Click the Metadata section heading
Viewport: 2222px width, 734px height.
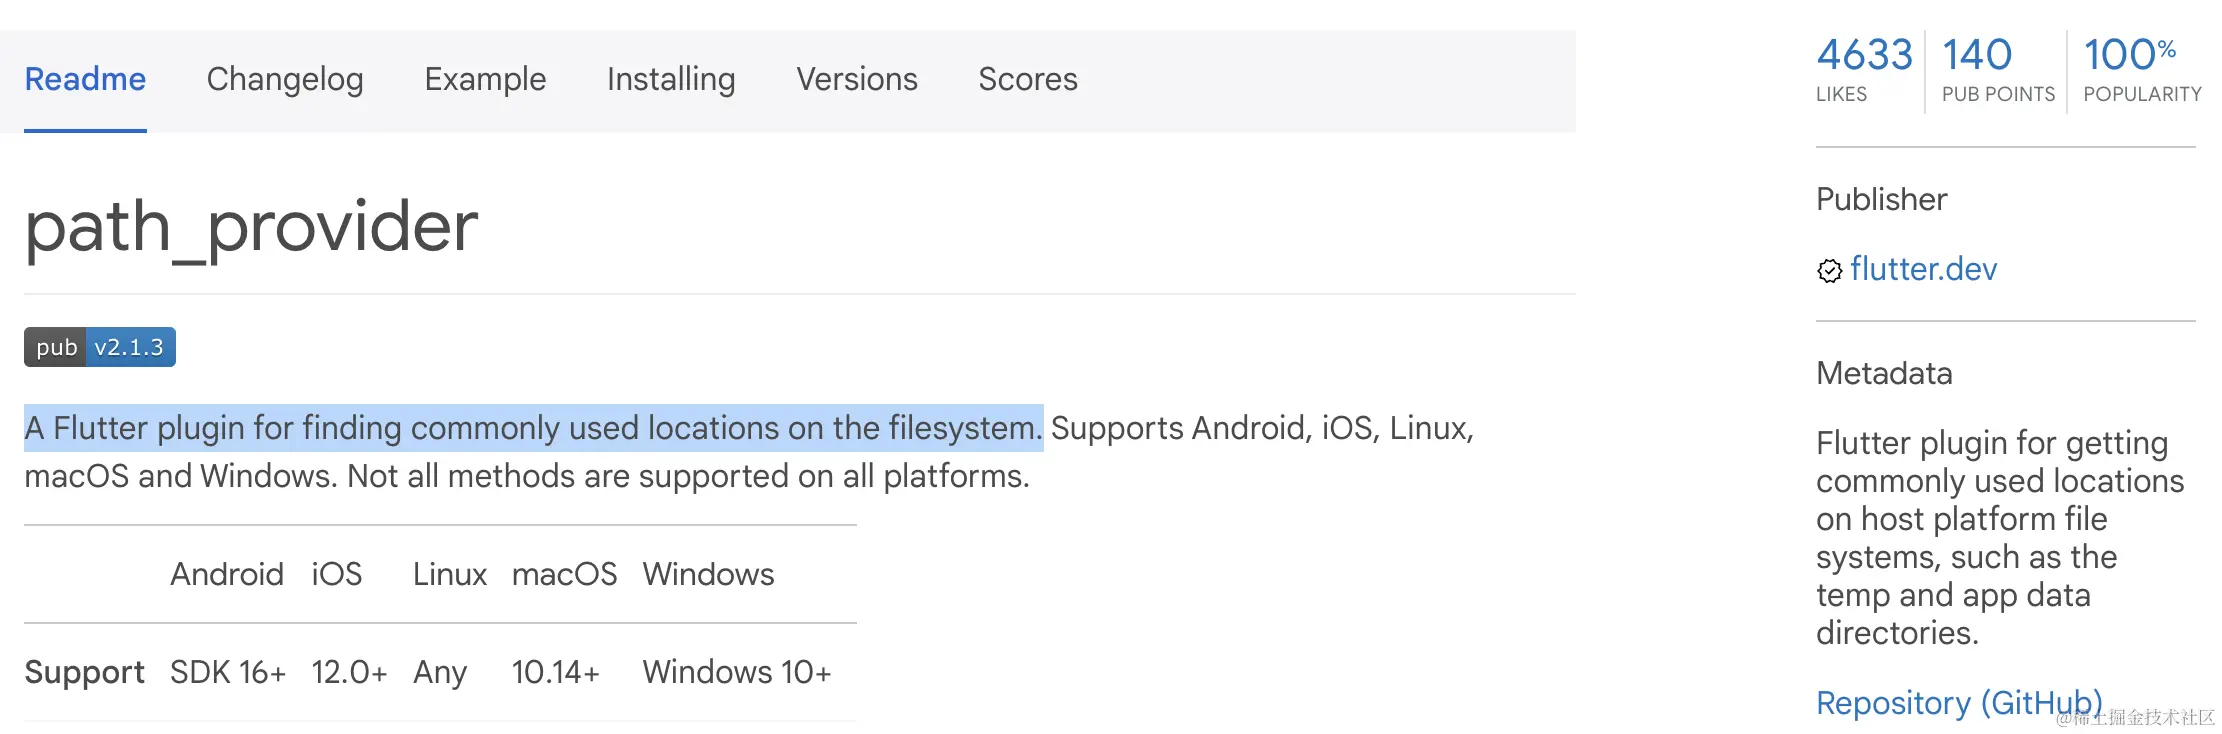1883,373
